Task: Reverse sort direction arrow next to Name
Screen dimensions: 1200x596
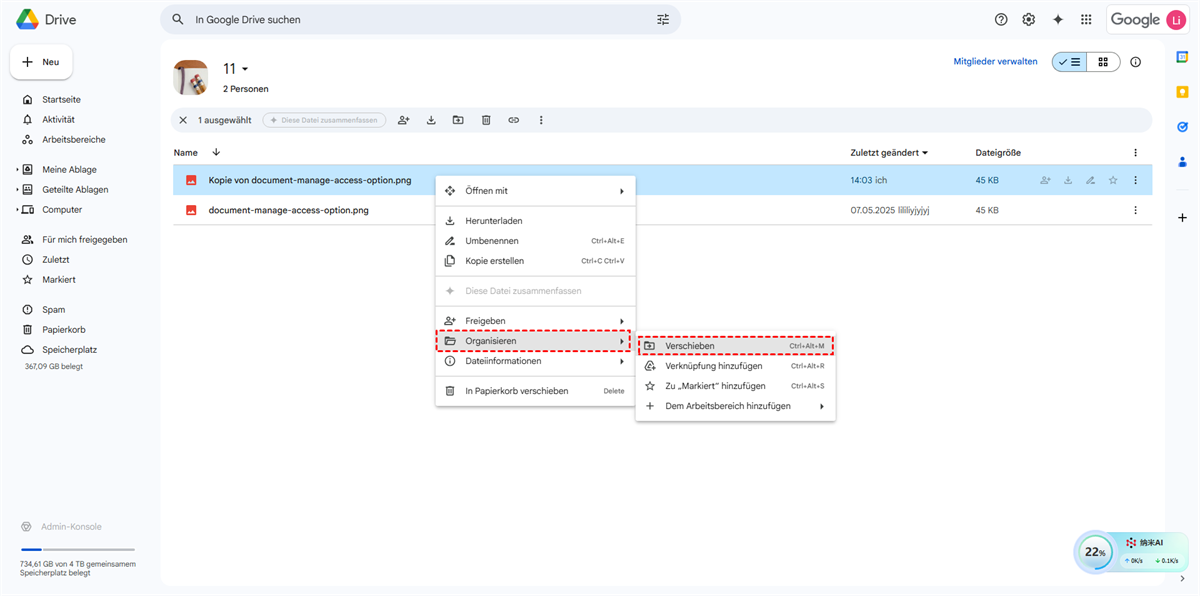Action: coord(216,152)
